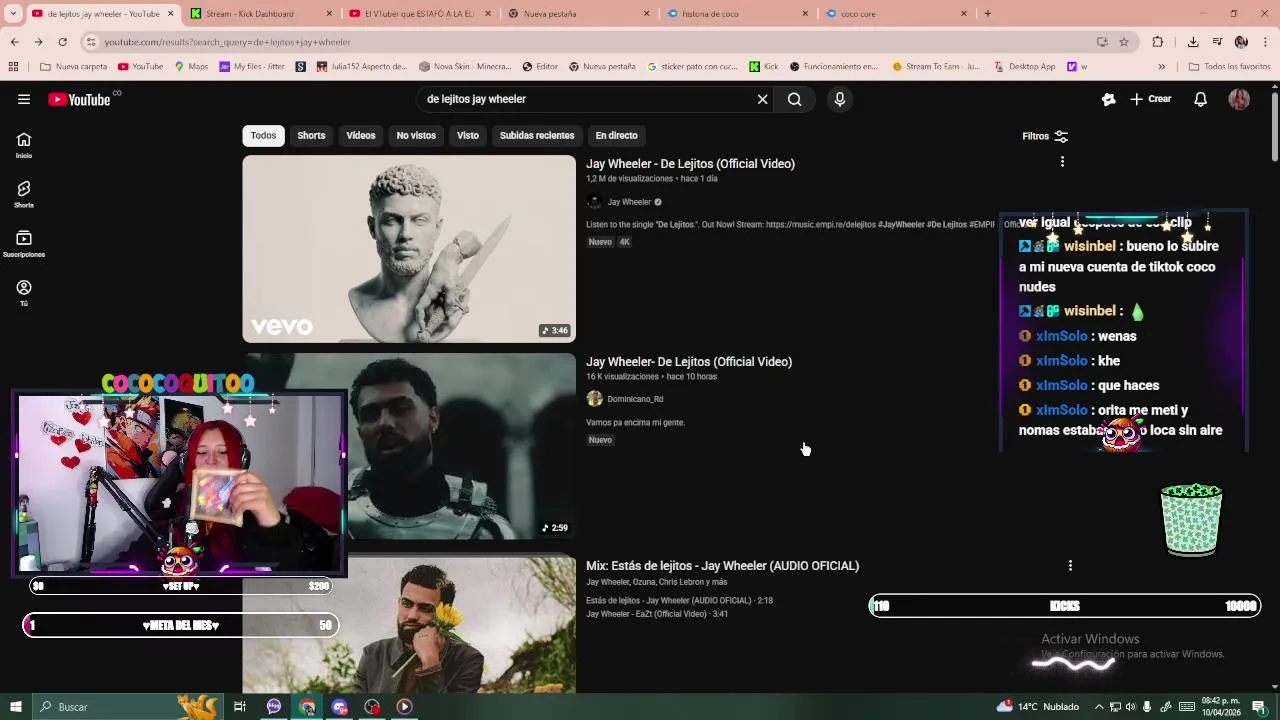Open Inicio in the YouTube sidebar

click(x=24, y=145)
